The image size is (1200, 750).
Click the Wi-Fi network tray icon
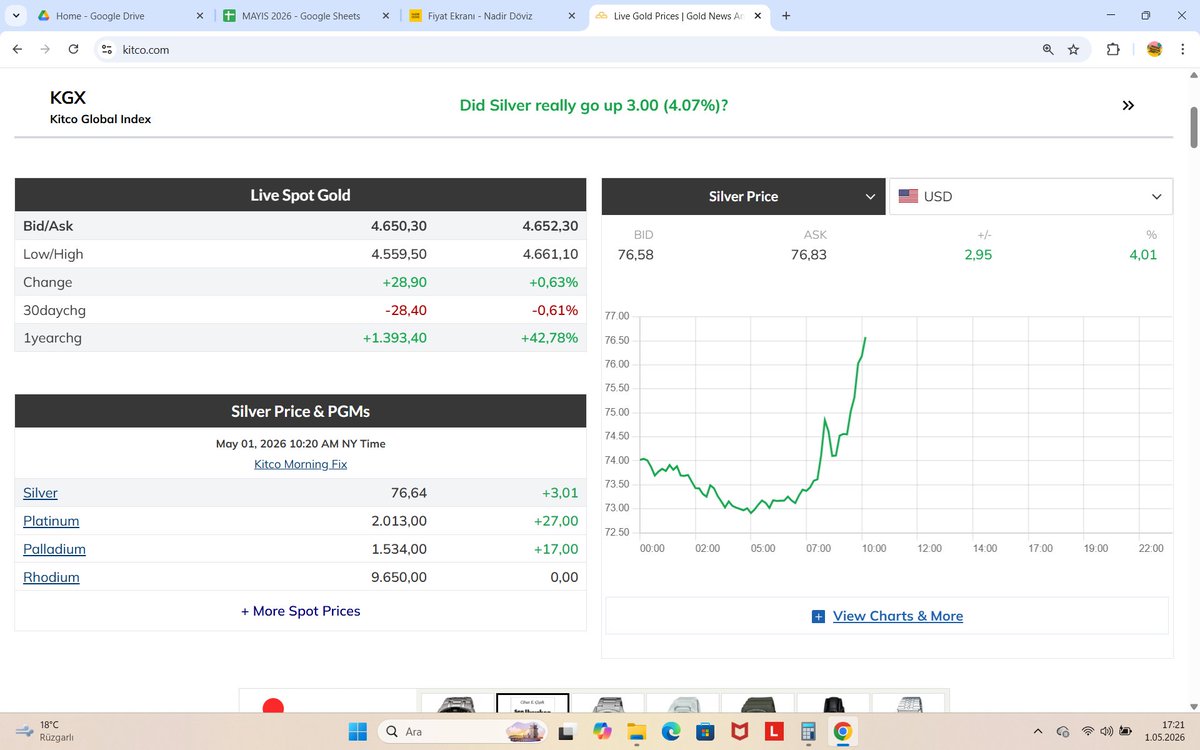tap(1087, 732)
